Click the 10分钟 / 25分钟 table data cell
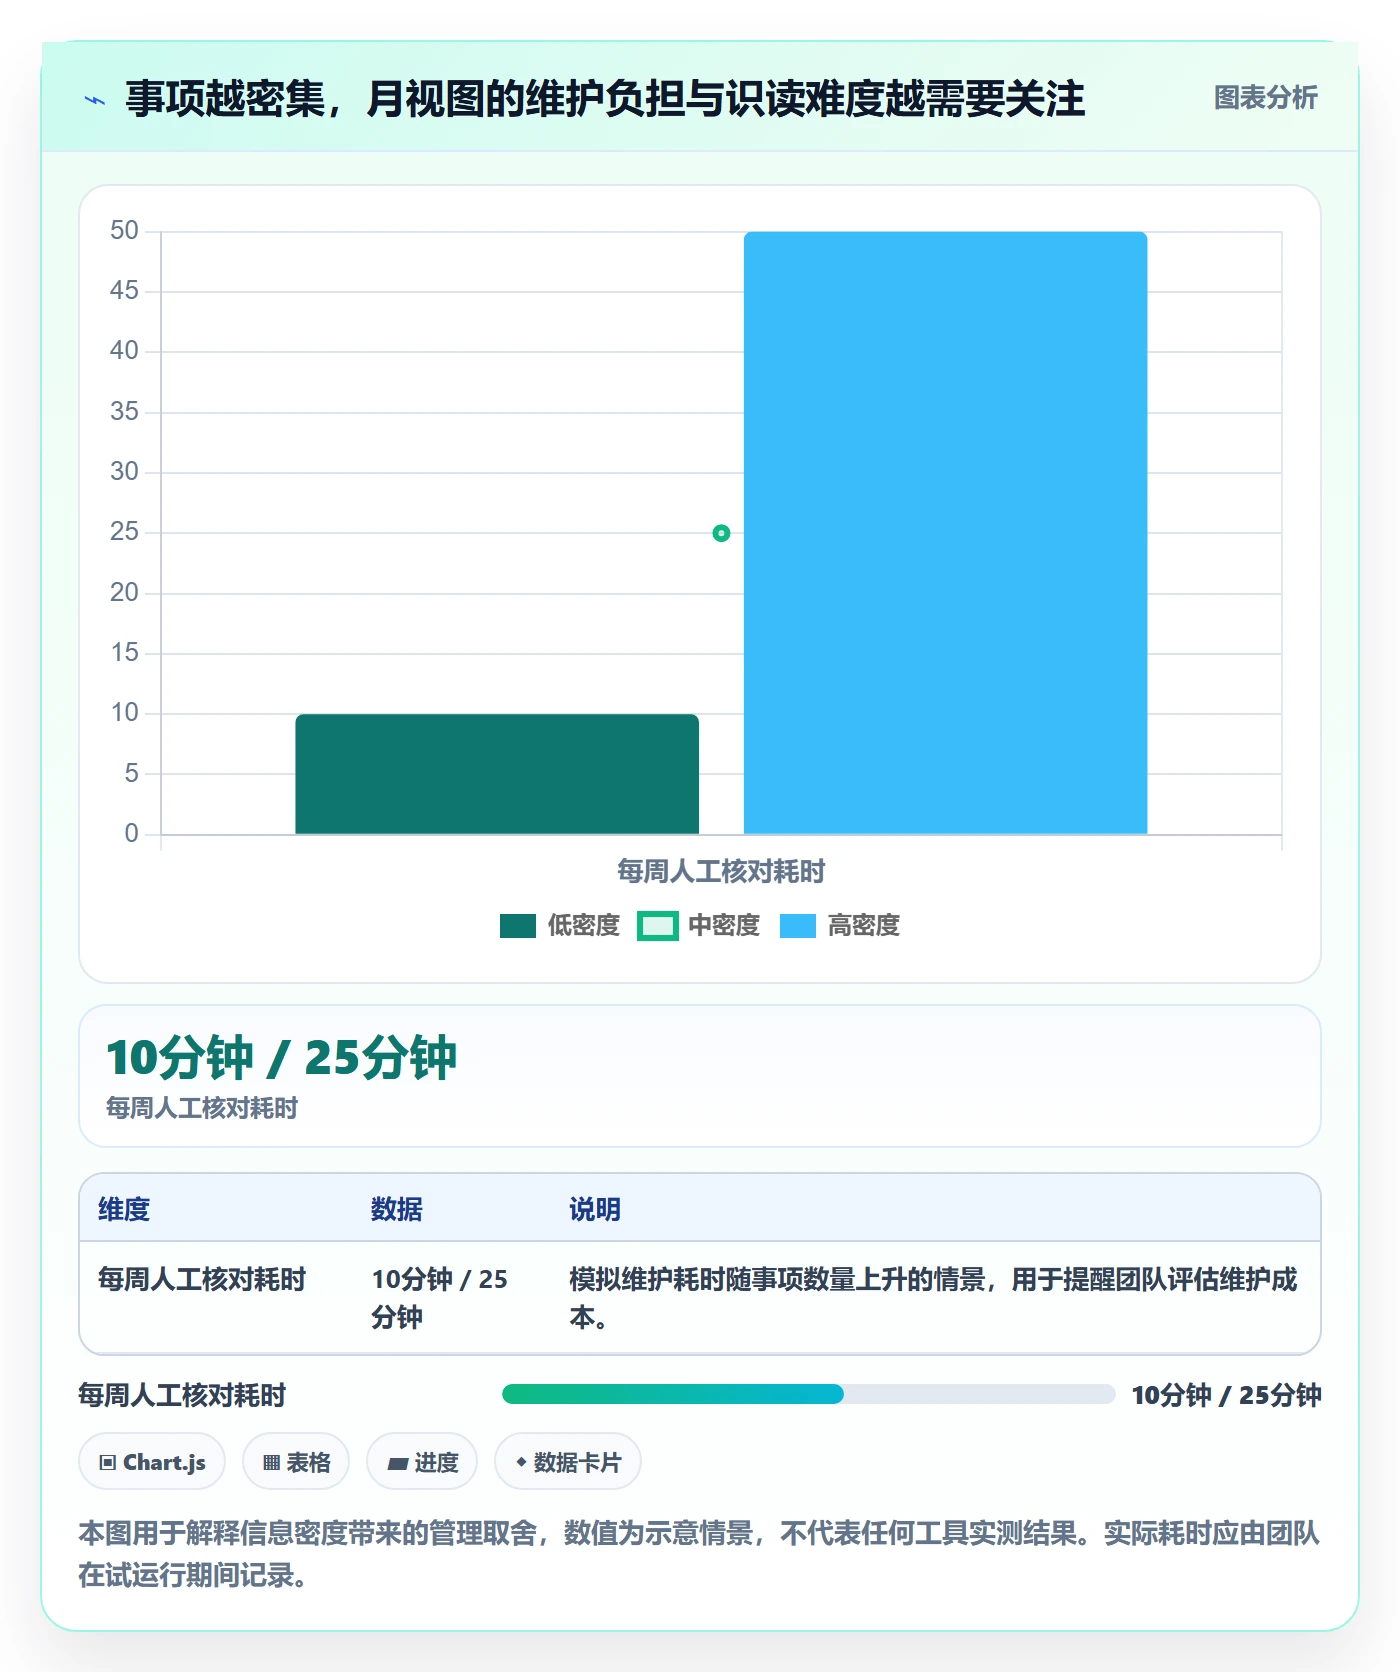 click(x=440, y=1298)
